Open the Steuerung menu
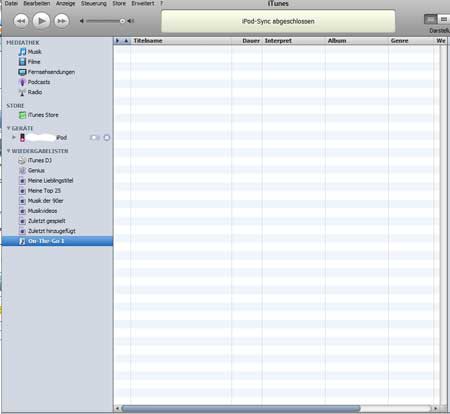Screen dimensions: 450x414 tap(94, 3)
